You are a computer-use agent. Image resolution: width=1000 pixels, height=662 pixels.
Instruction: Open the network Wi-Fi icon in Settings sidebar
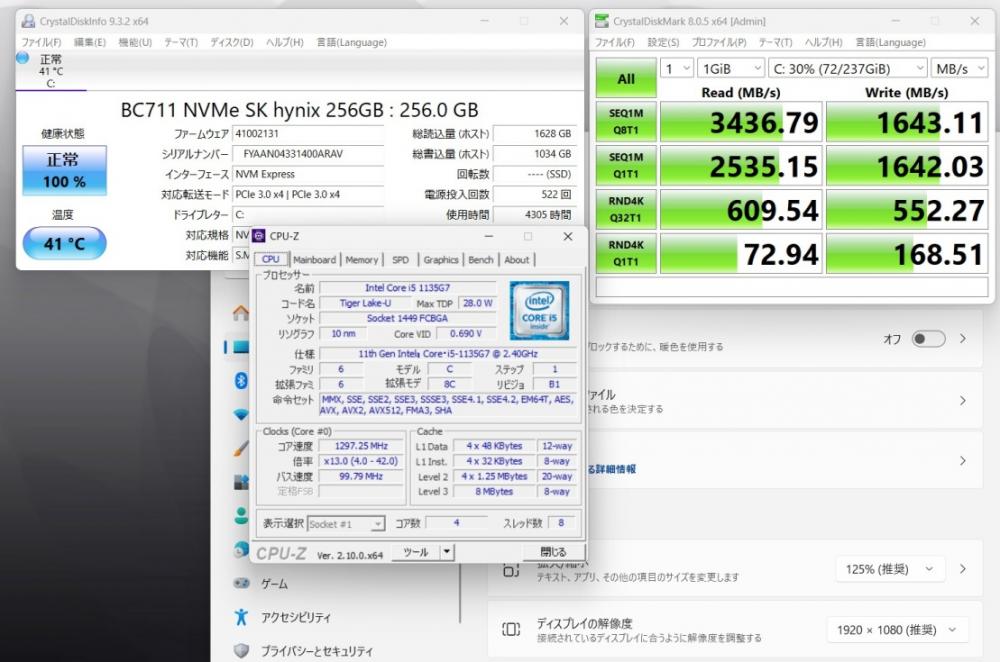tap(241, 415)
